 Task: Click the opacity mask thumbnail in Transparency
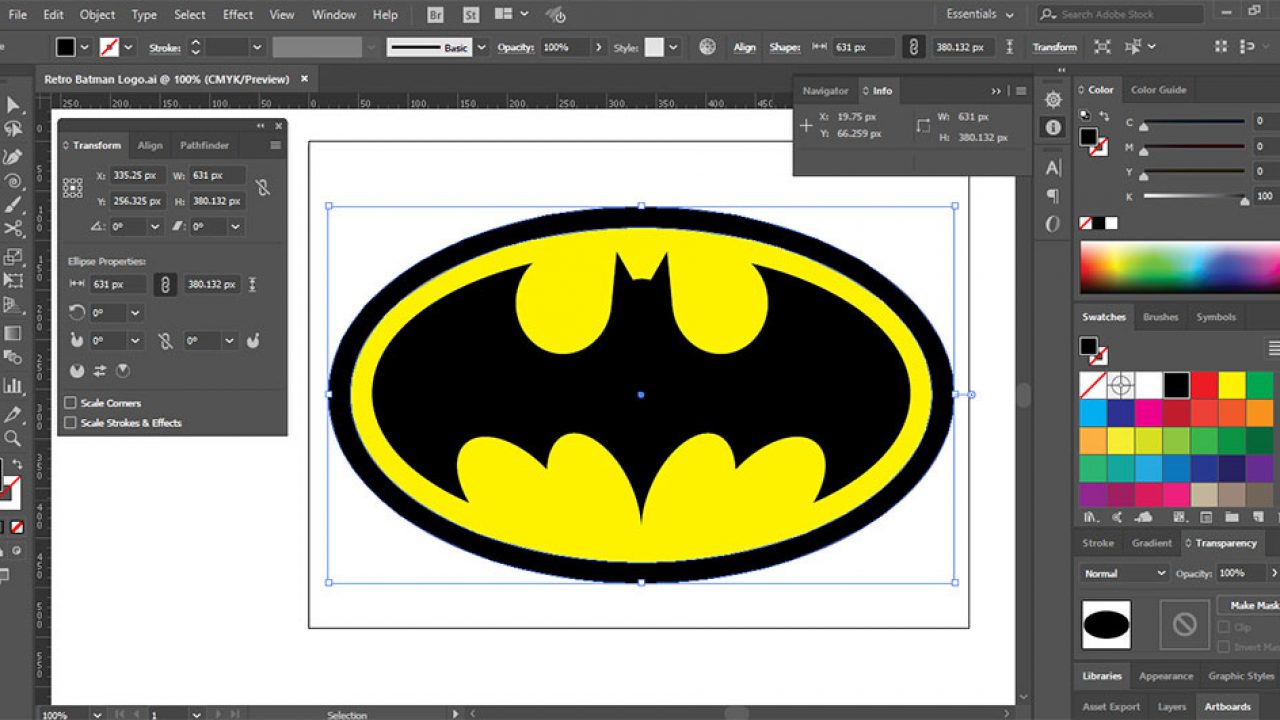coord(1184,625)
